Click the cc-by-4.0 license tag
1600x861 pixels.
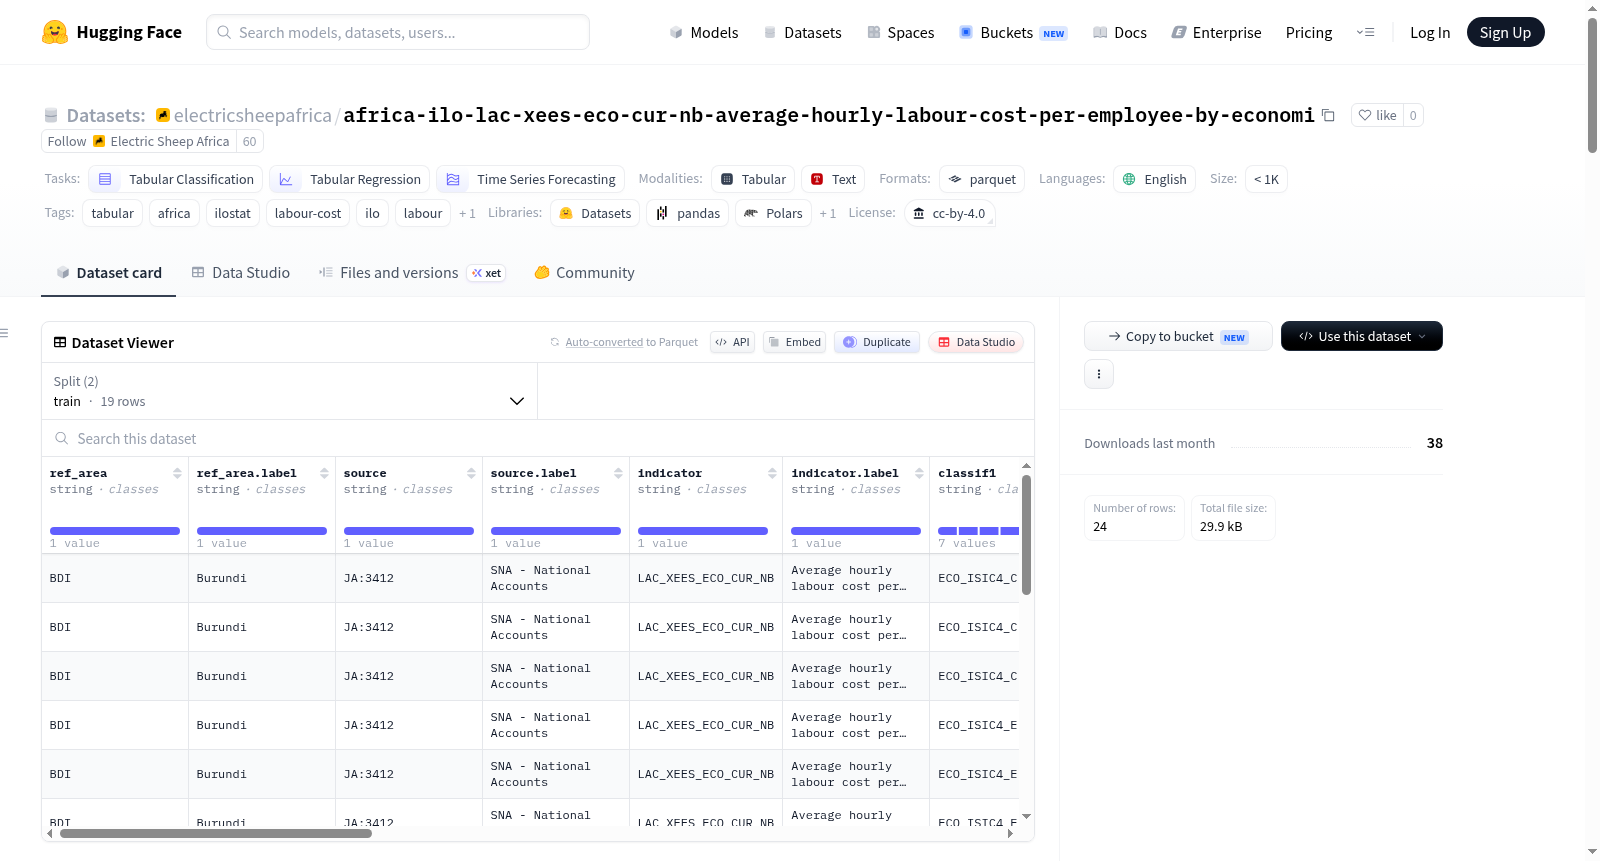pyautogui.click(x=949, y=213)
